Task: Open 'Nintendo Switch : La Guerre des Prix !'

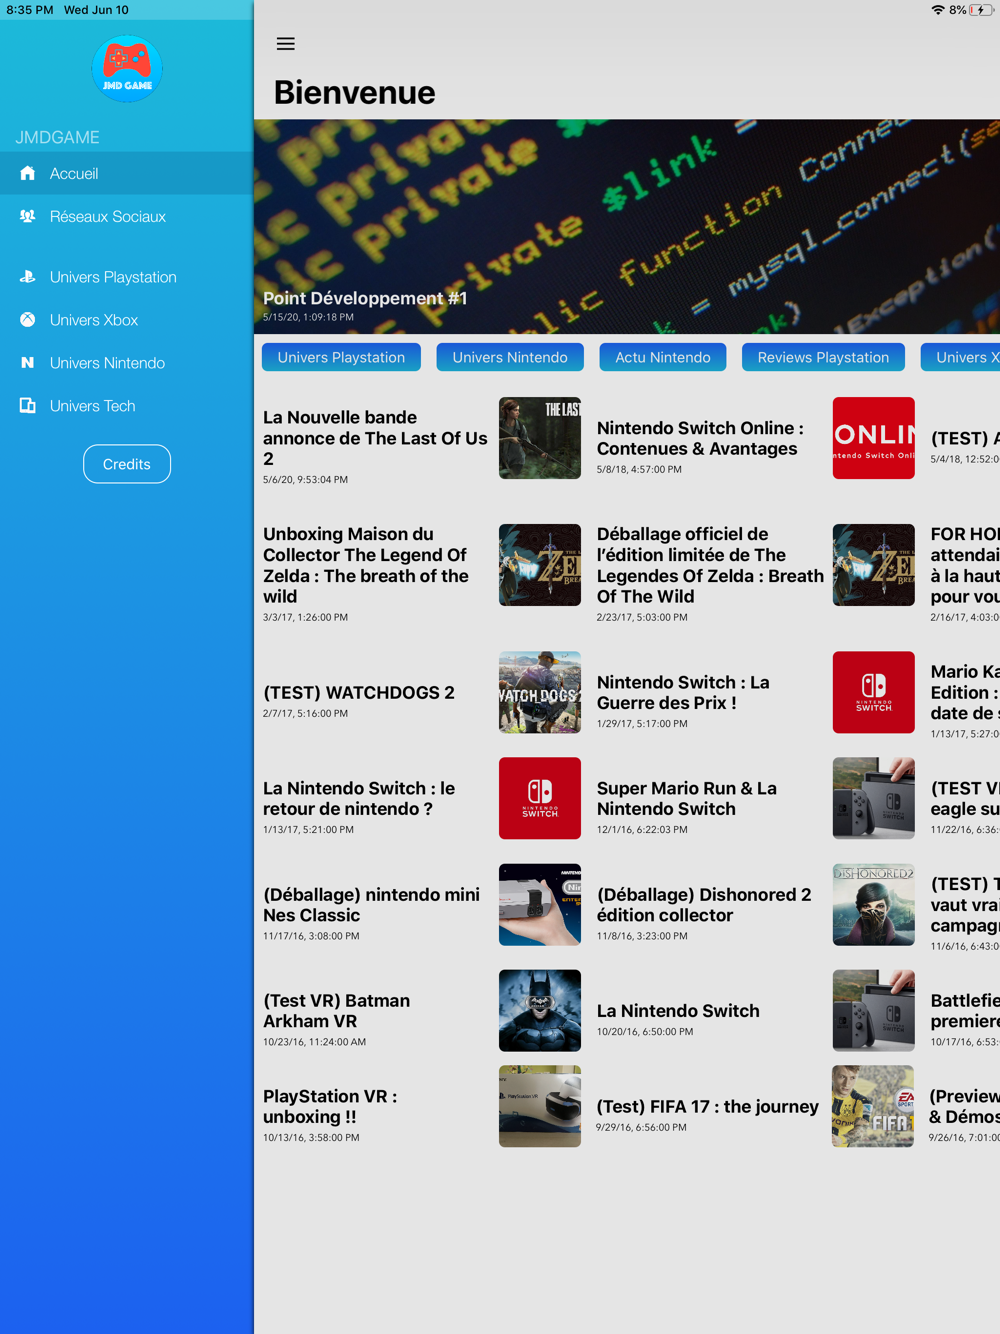Action: click(x=683, y=692)
